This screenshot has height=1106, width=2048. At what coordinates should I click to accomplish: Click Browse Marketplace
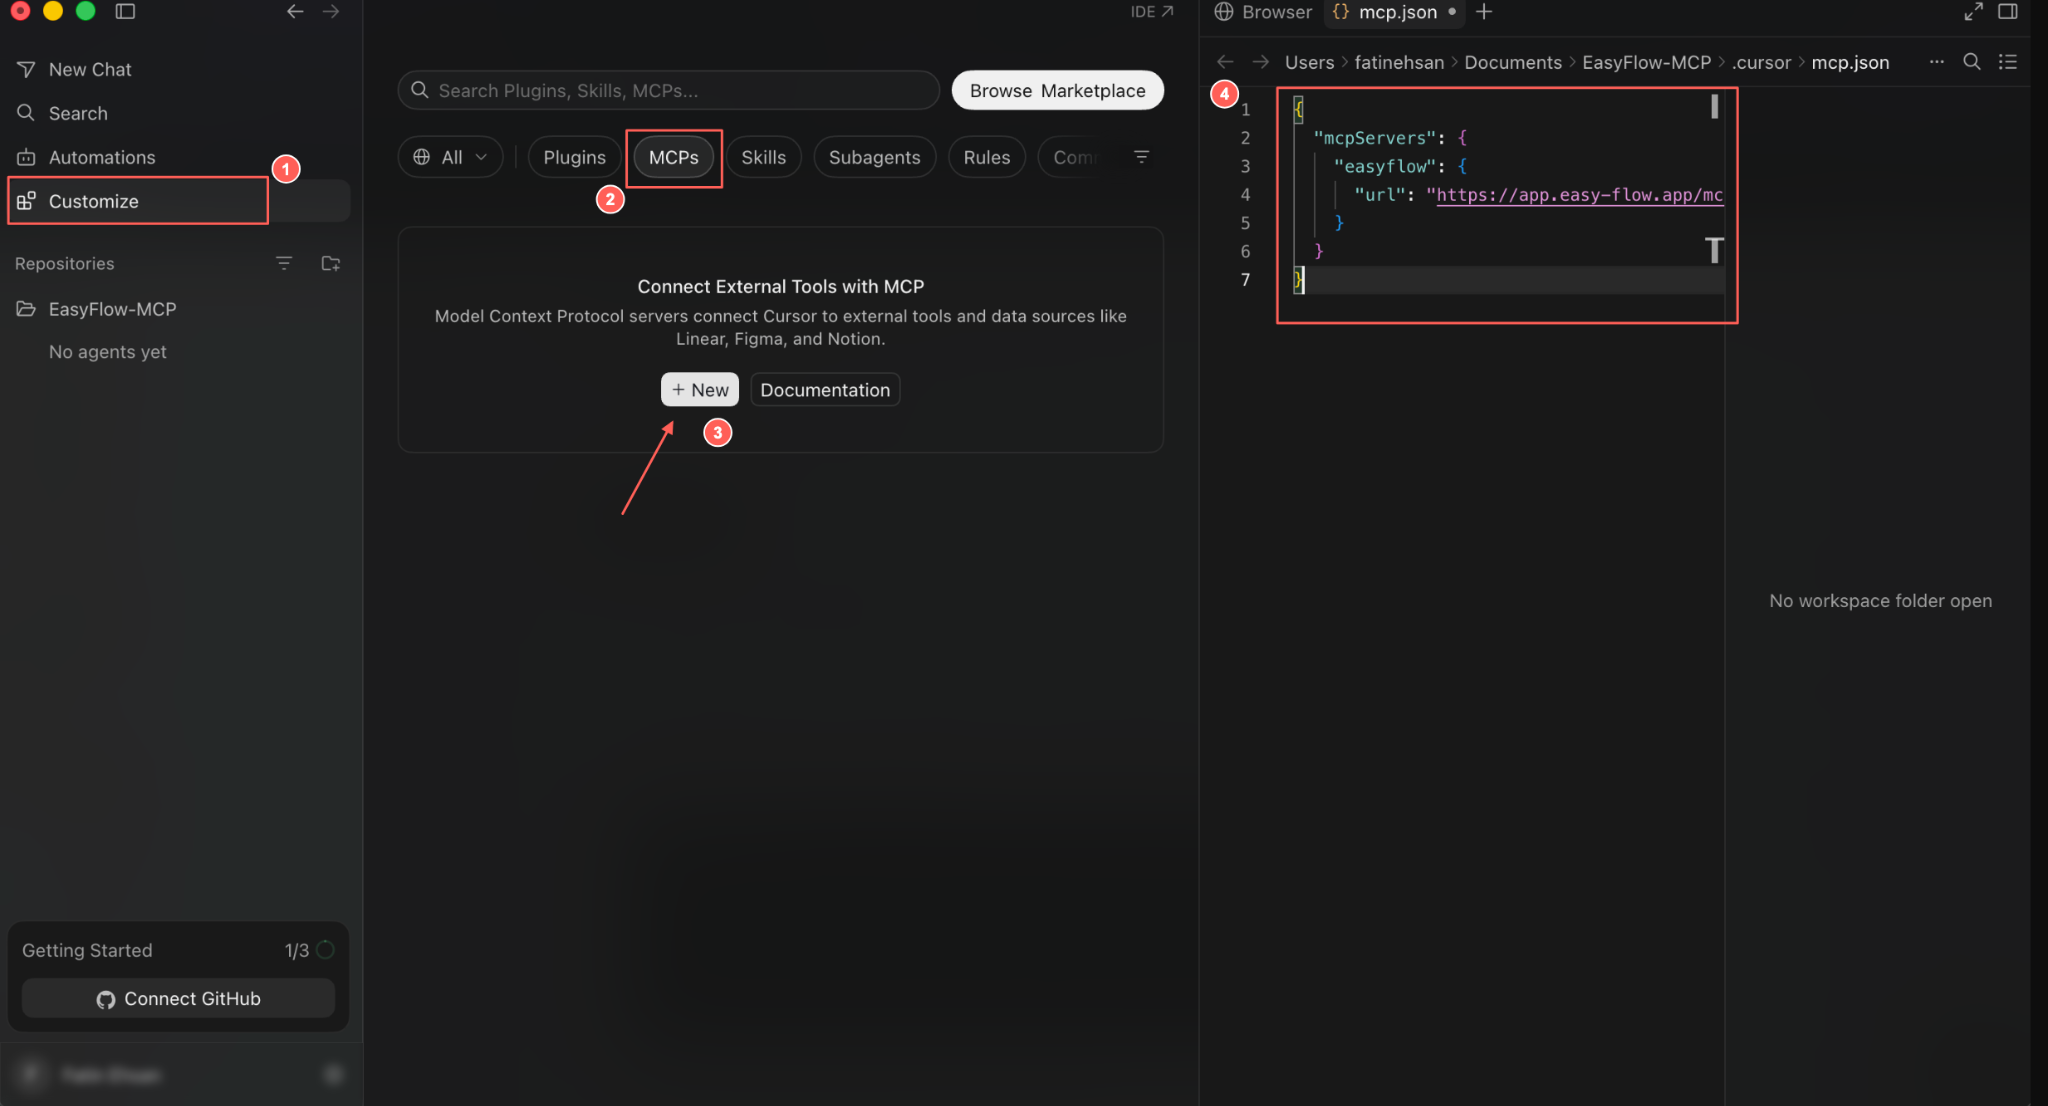[1058, 90]
